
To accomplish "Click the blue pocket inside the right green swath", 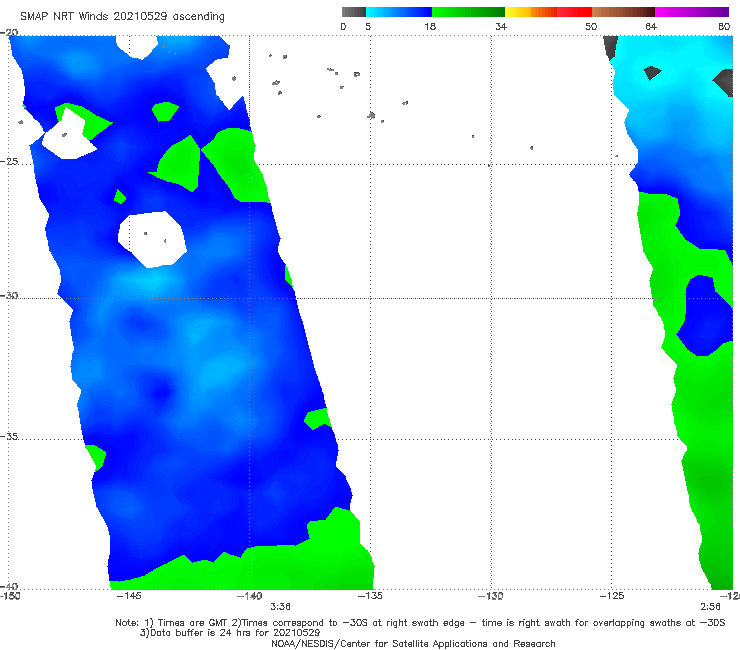I will (x=706, y=316).
